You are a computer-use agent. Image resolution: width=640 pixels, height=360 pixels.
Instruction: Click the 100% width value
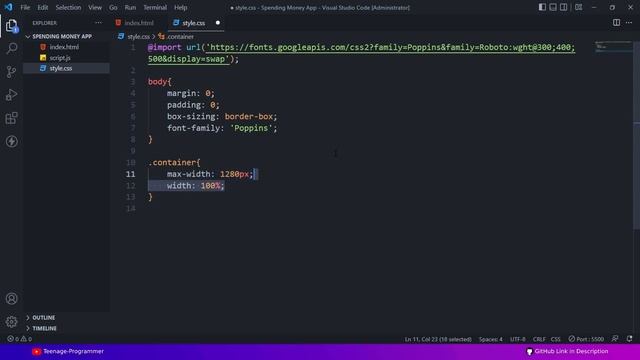[210, 185]
